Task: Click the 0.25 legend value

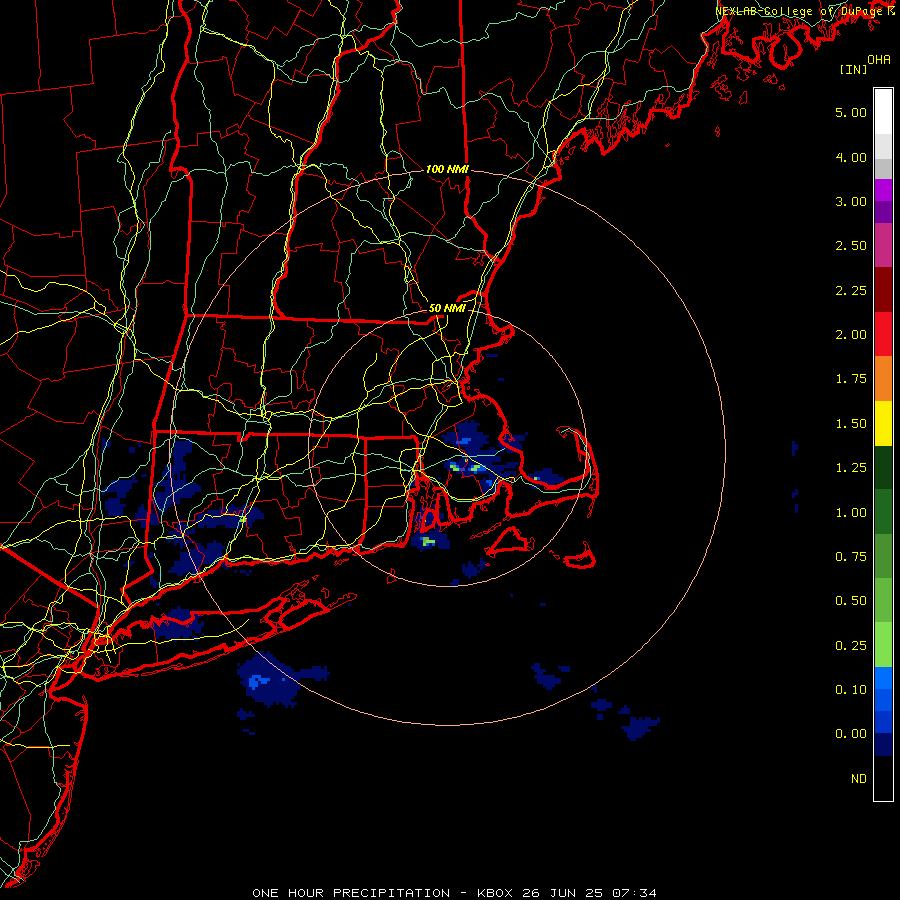Action: pyautogui.click(x=851, y=646)
